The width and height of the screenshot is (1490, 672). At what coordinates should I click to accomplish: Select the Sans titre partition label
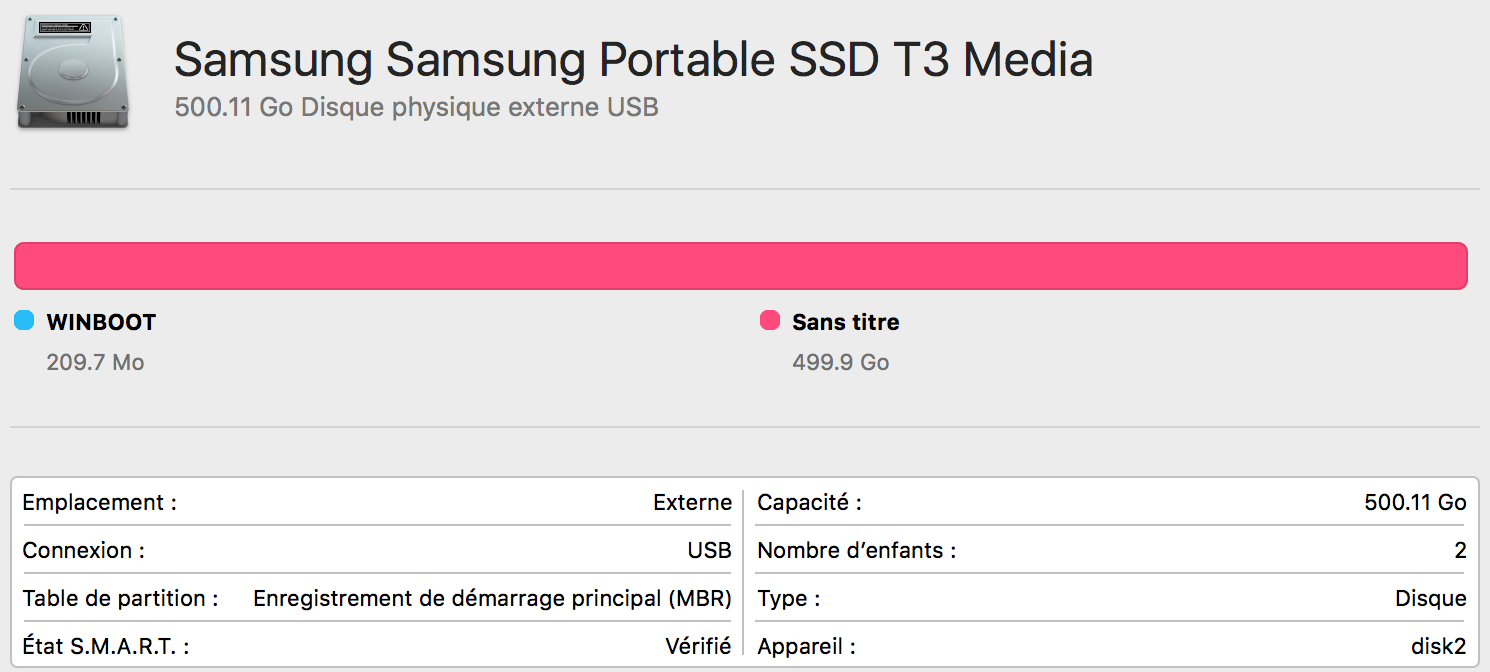click(845, 322)
